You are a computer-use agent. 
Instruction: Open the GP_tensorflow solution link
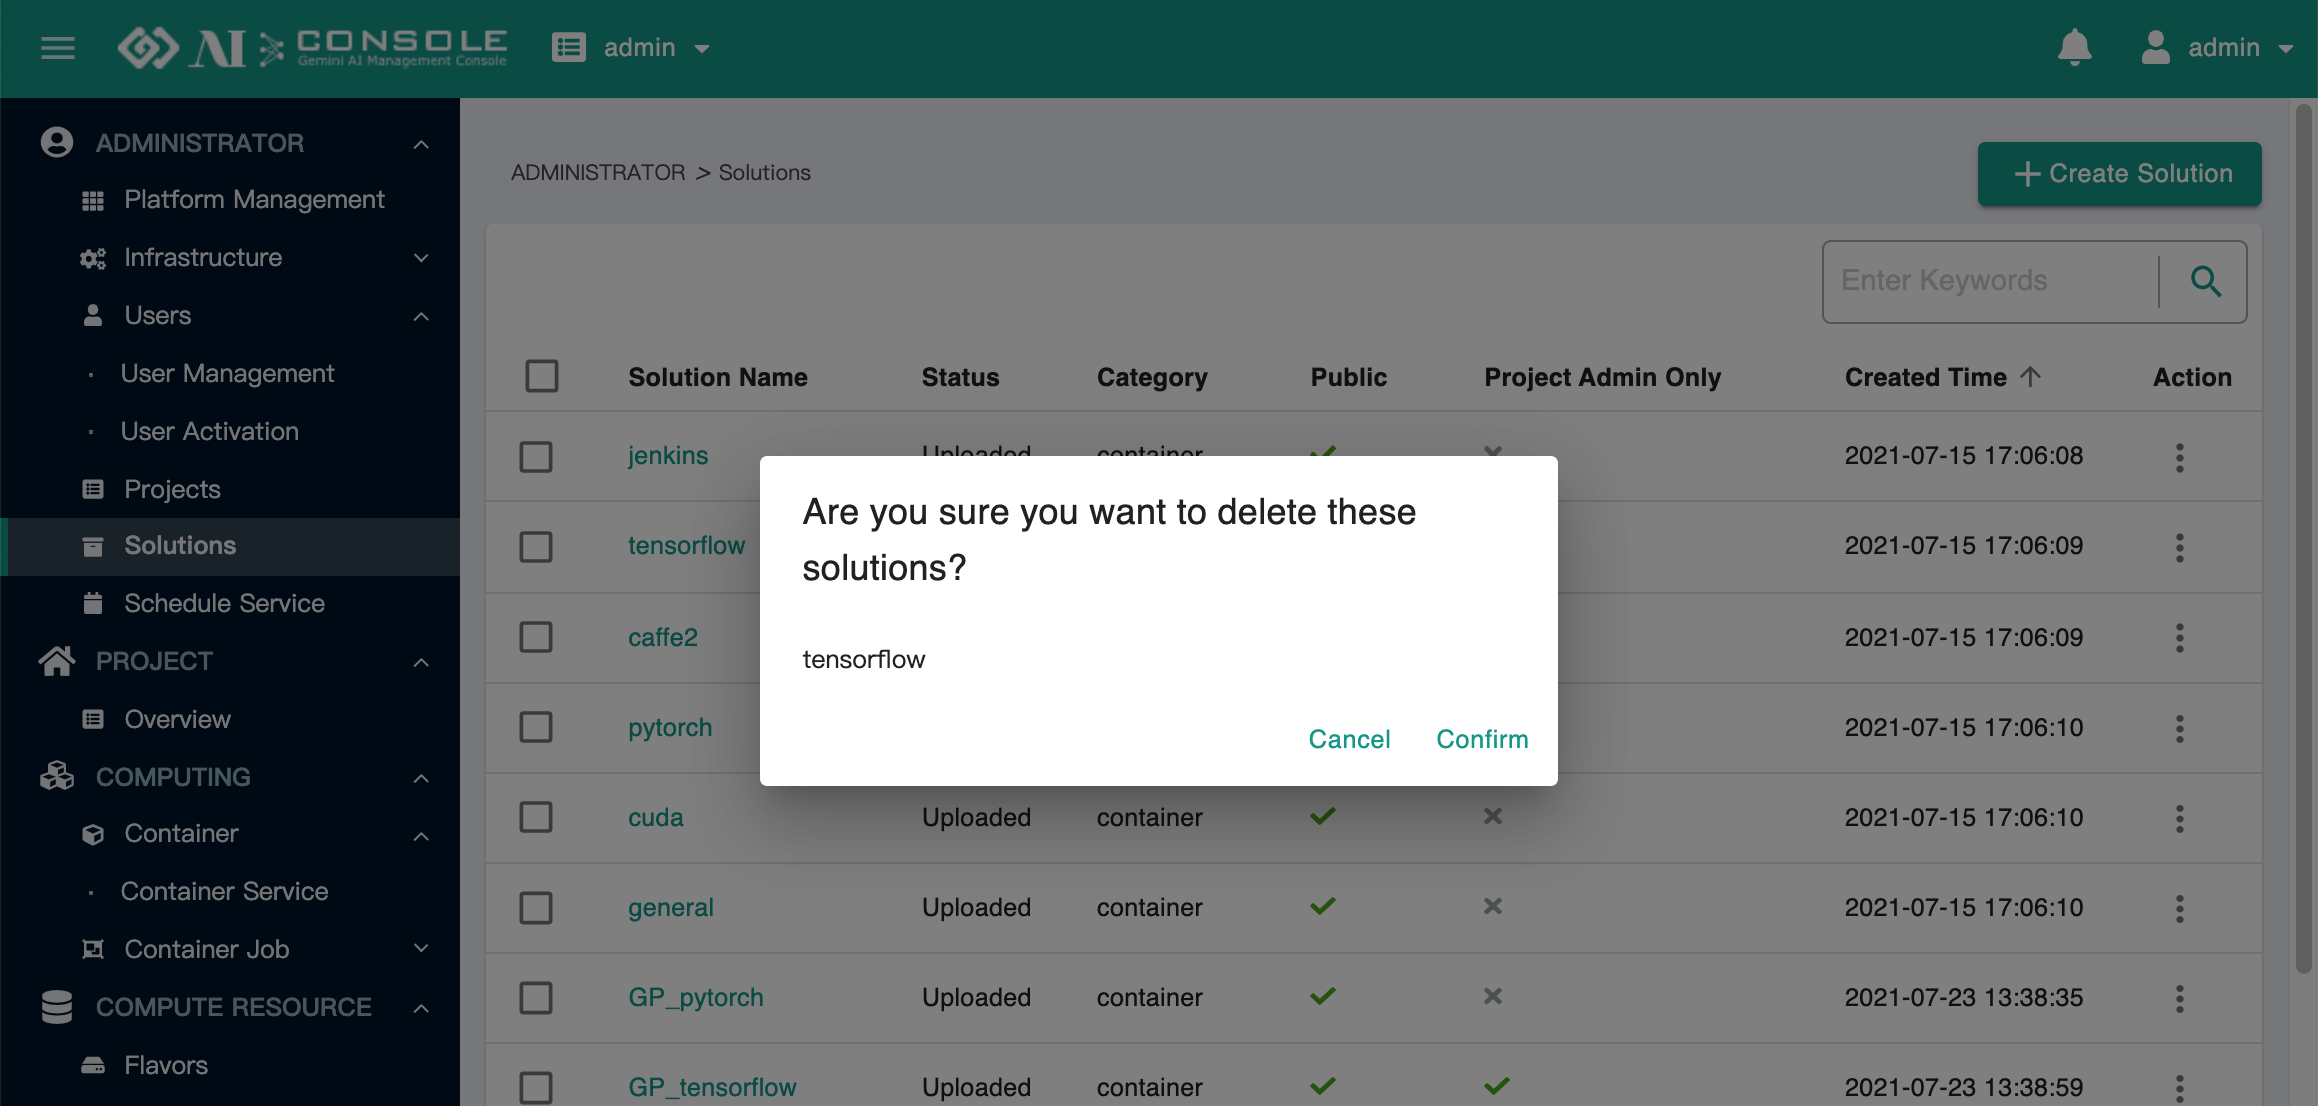[712, 1087]
